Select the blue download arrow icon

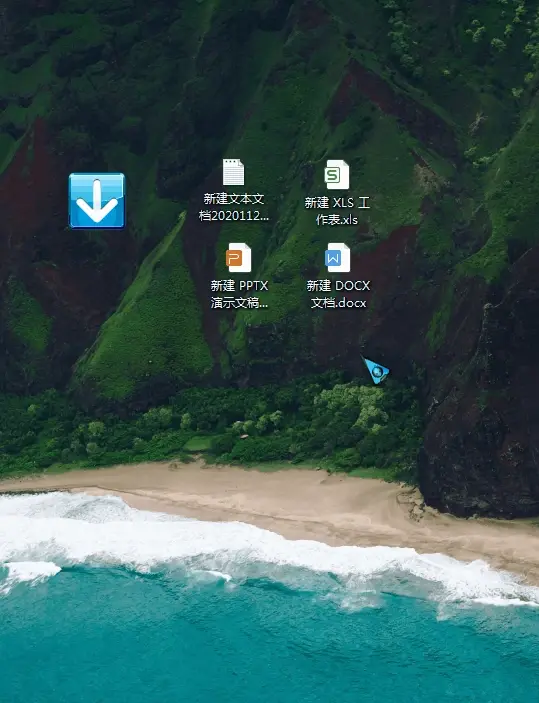(x=97, y=201)
